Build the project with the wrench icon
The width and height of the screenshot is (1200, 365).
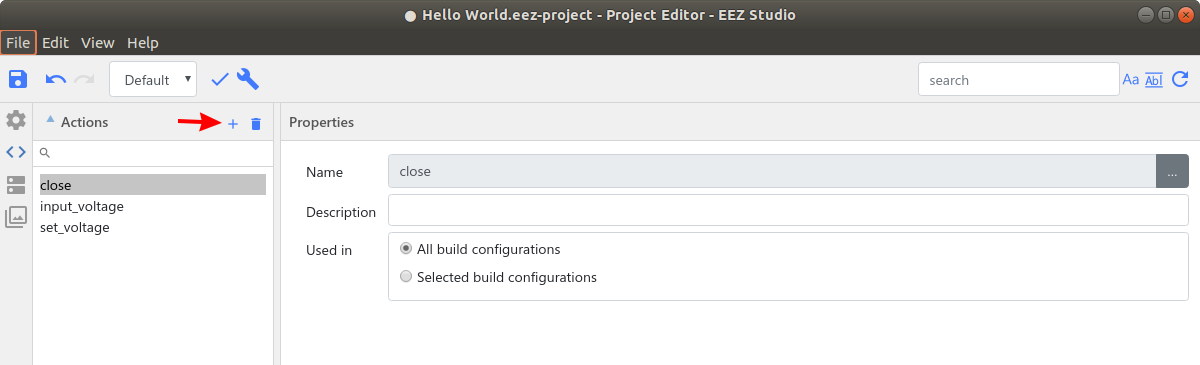pos(248,79)
